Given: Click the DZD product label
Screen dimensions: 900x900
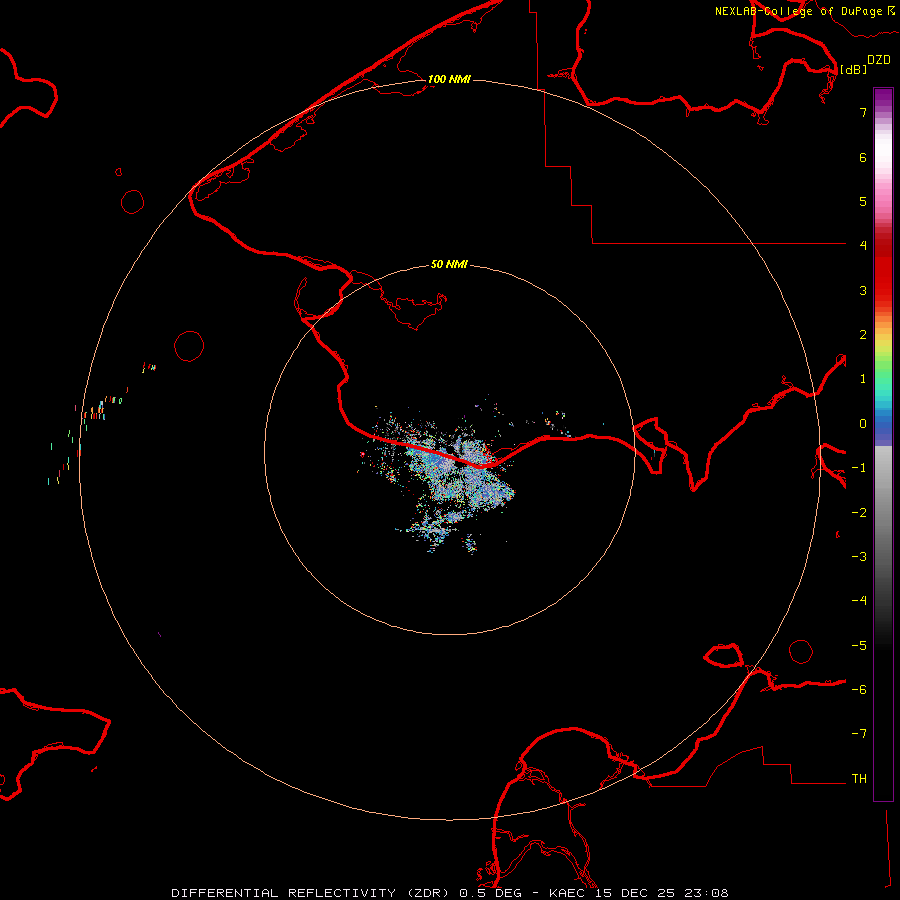Looking at the screenshot, I should pos(878,60).
